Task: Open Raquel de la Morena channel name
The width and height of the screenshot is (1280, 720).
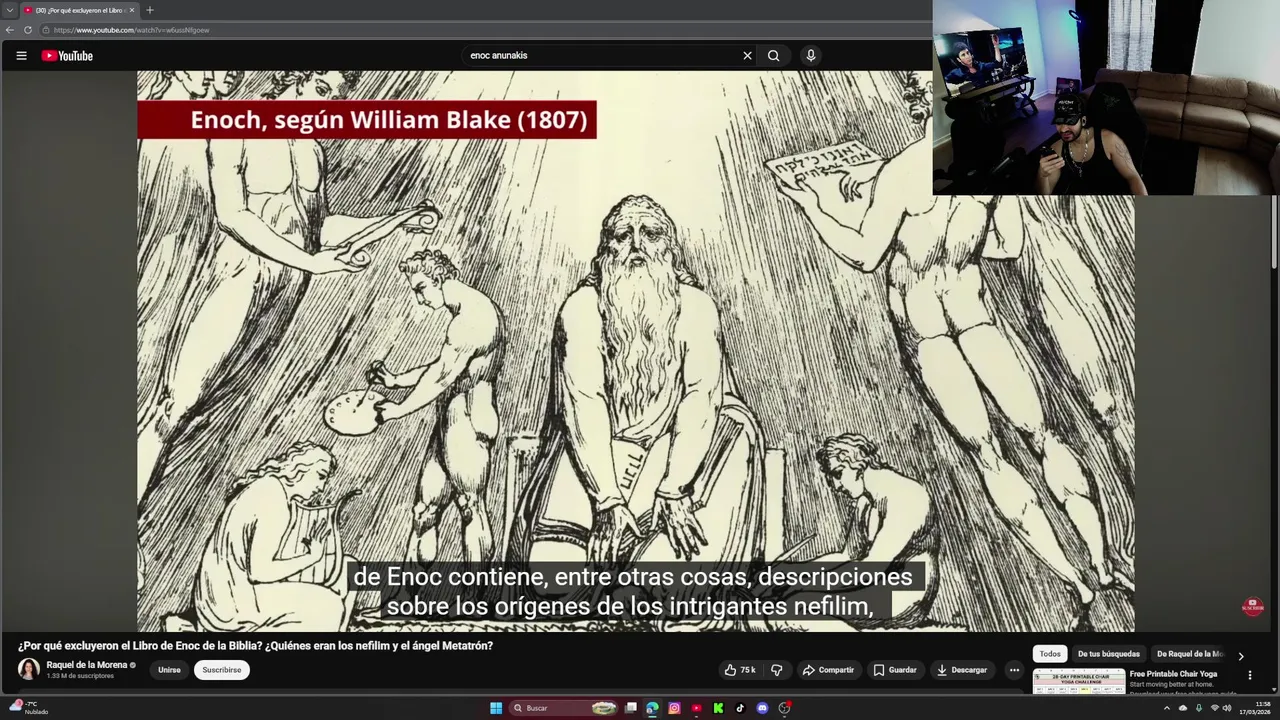Action: (86, 665)
